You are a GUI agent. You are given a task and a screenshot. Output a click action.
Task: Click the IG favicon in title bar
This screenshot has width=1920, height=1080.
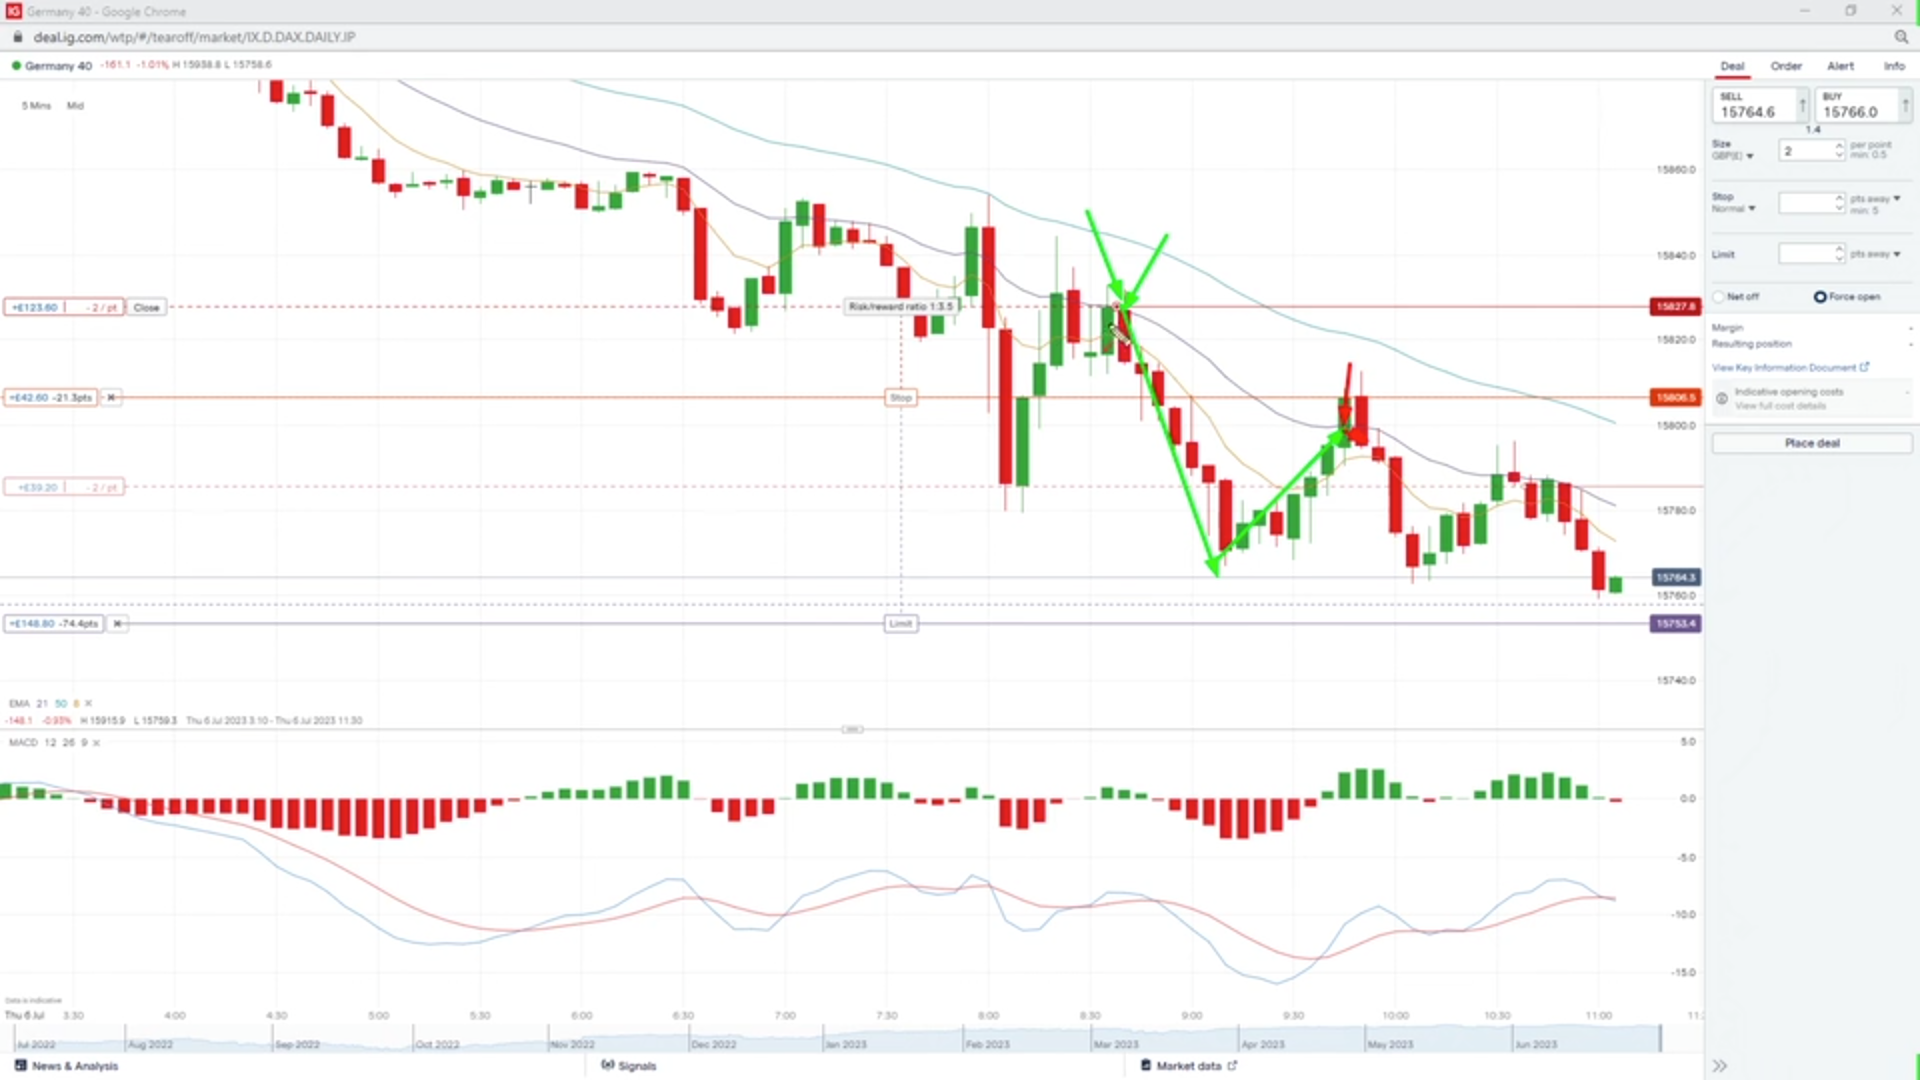coord(13,11)
